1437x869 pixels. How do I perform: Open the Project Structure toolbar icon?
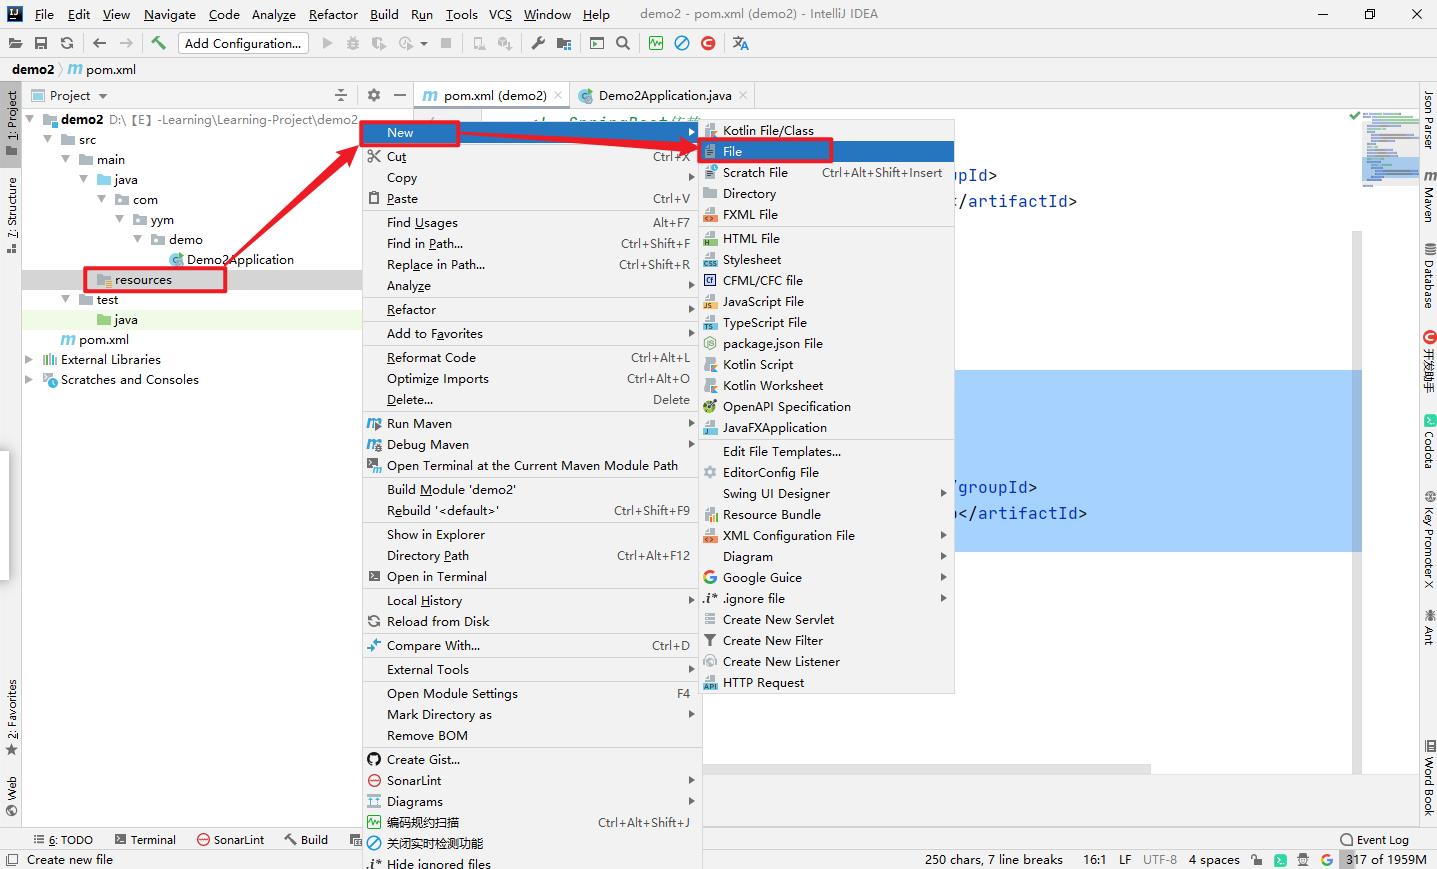tap(565, 43)
